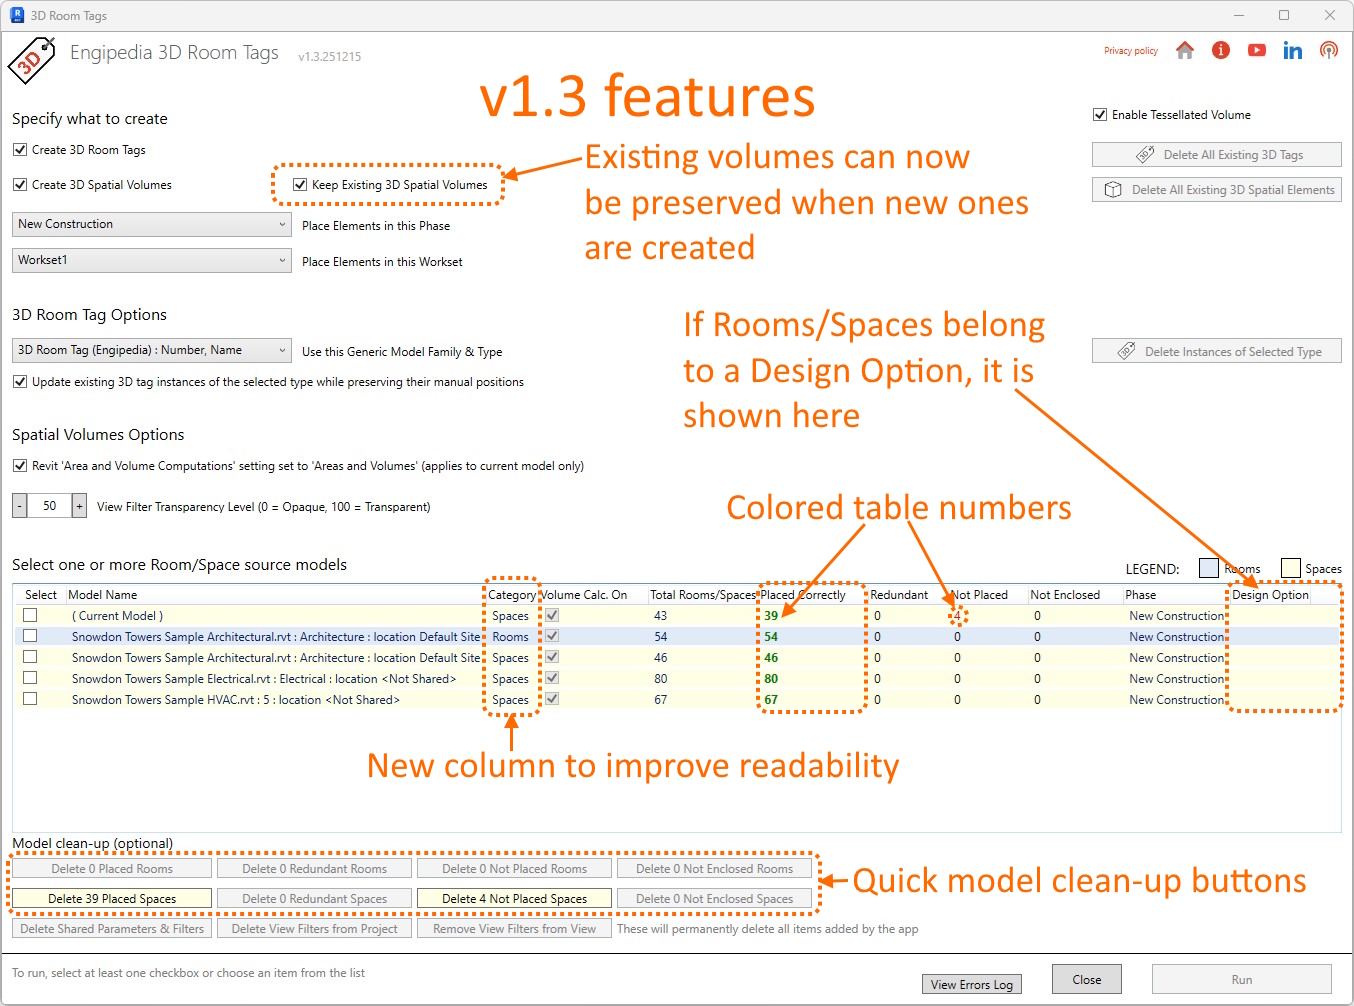1354x1006 pixels.
Task: Disable Create 3D Room Tags
Action: [20, 149]
